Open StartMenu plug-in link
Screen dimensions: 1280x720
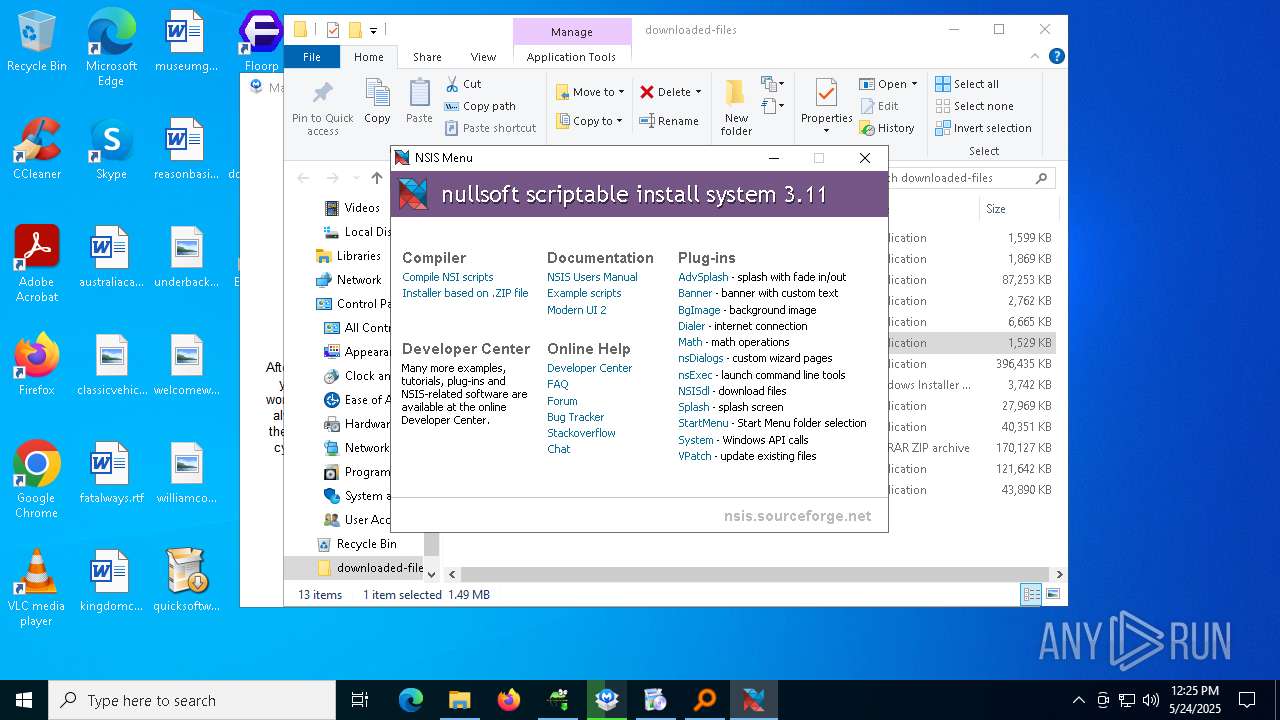point(703,423)
